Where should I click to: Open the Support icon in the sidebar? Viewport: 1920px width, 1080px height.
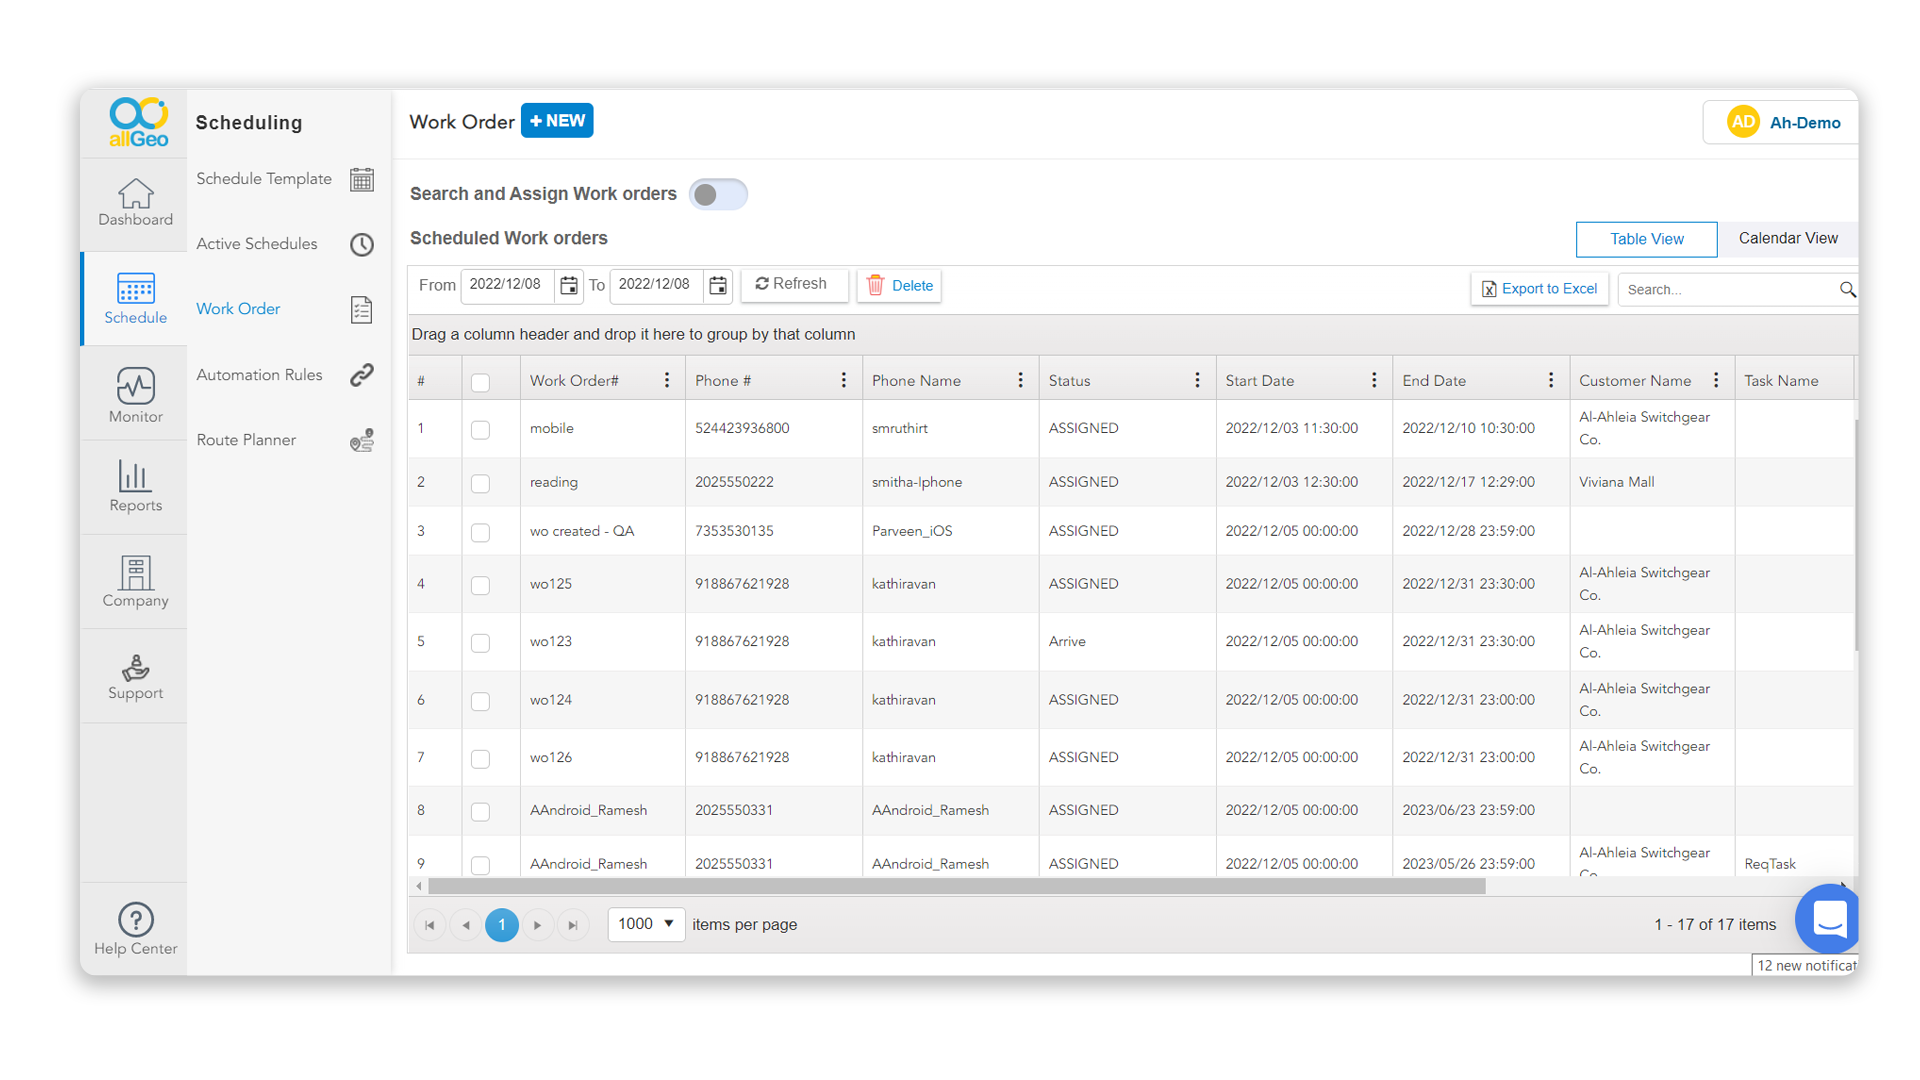(x=135, y=667)
